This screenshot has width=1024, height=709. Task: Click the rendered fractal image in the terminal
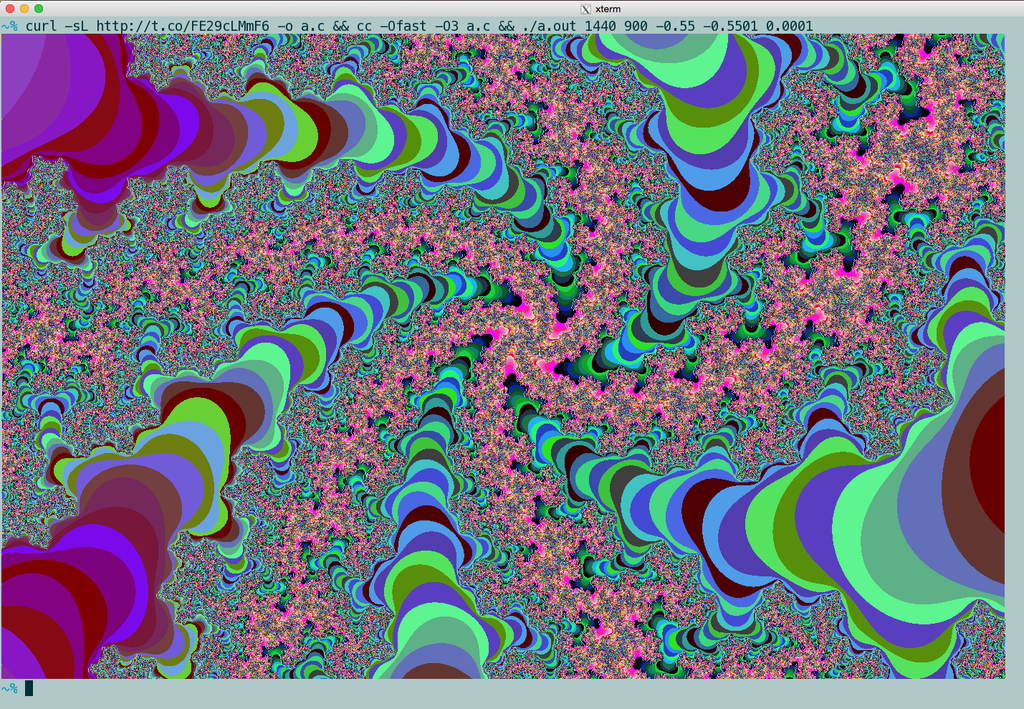pos(503,356)
